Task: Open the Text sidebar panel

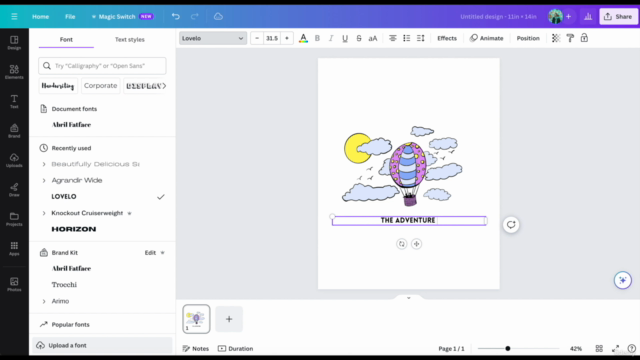Action: pos(14,101)
